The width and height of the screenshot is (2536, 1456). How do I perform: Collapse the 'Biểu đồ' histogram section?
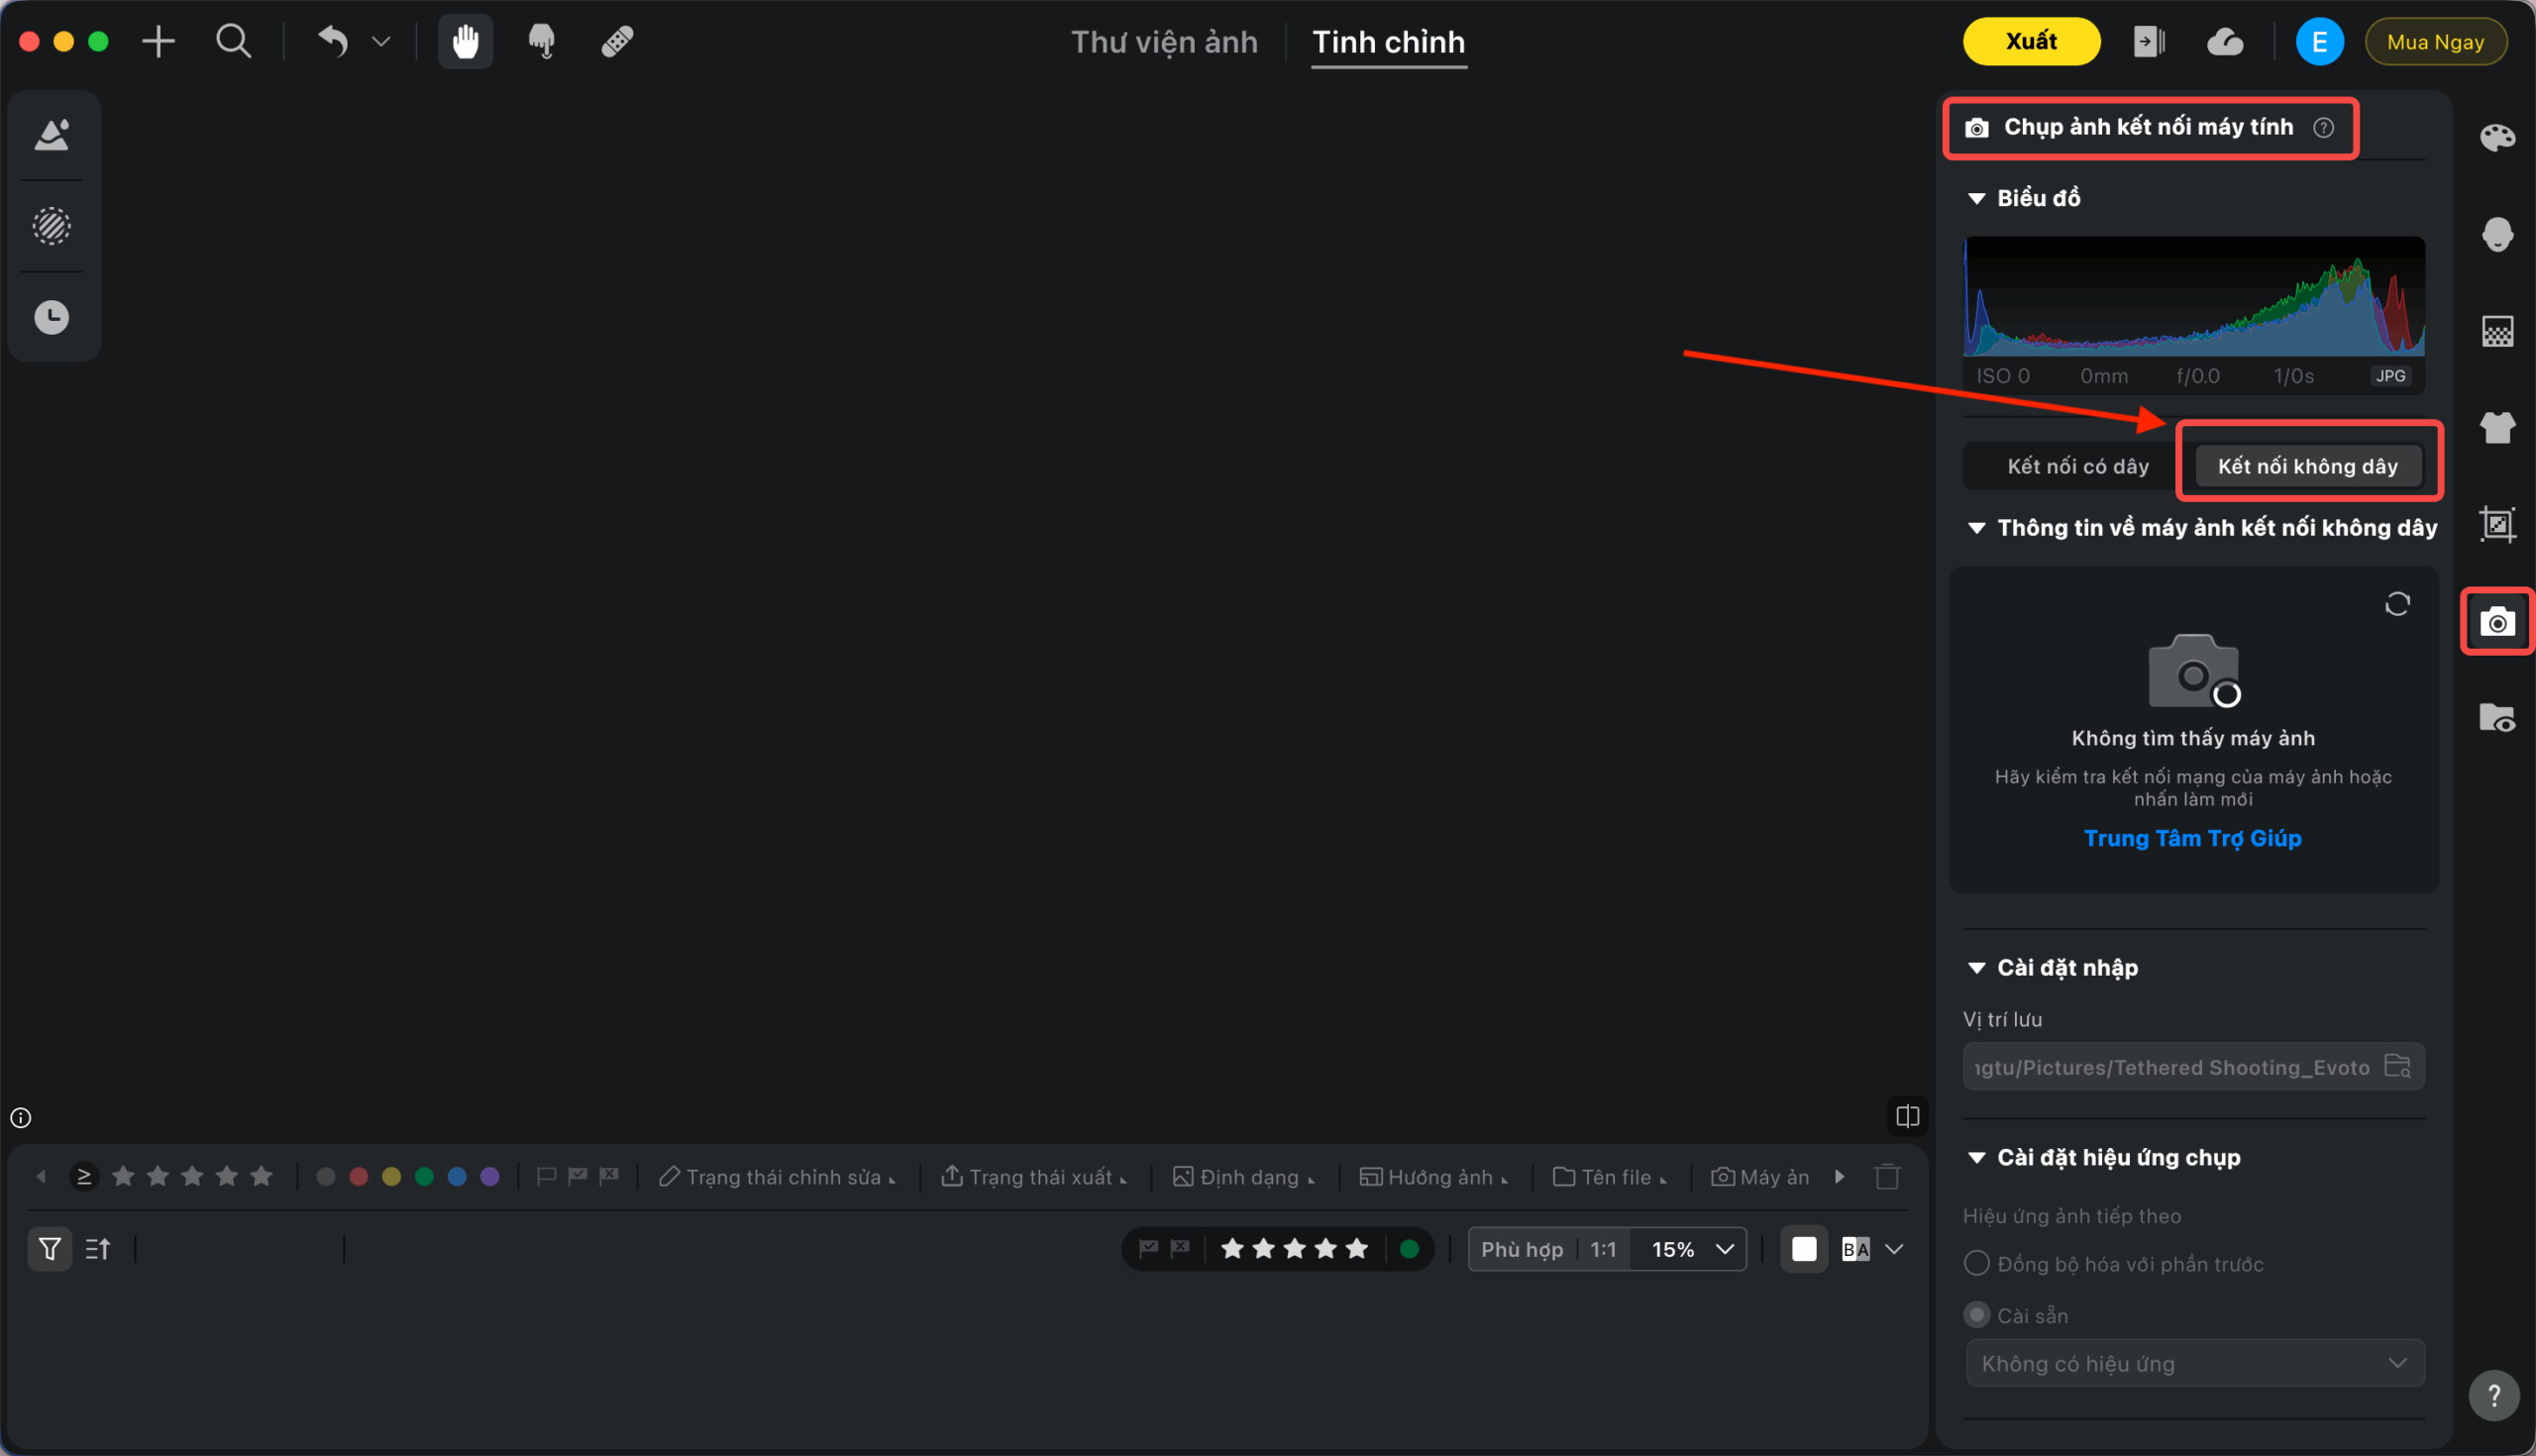pos(1976,198)
